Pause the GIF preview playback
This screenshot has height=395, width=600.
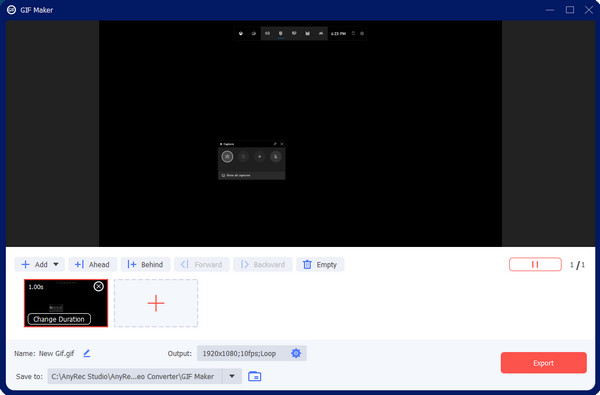tap(535, 264)
